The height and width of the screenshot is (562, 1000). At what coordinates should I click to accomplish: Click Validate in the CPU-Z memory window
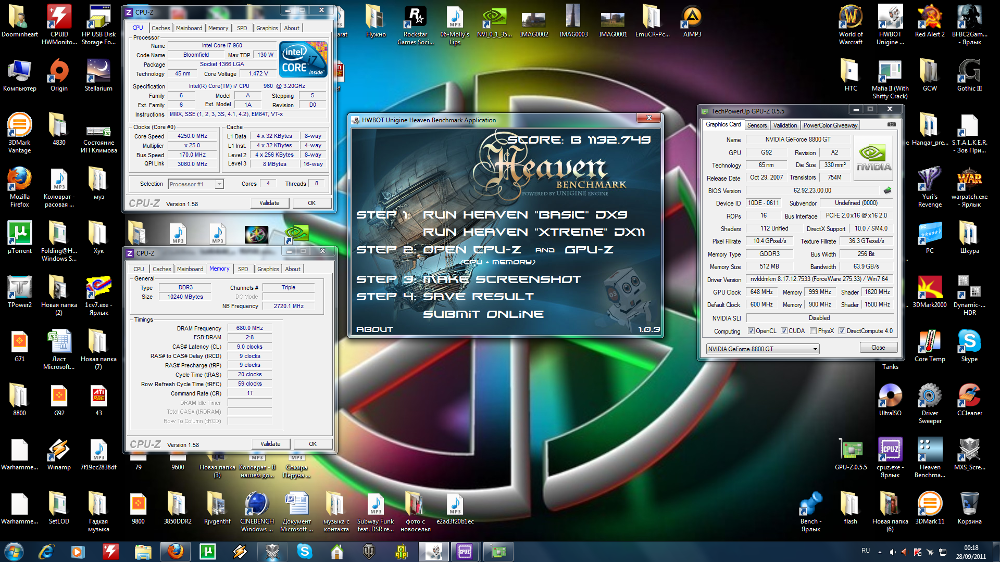click(270, 443)
